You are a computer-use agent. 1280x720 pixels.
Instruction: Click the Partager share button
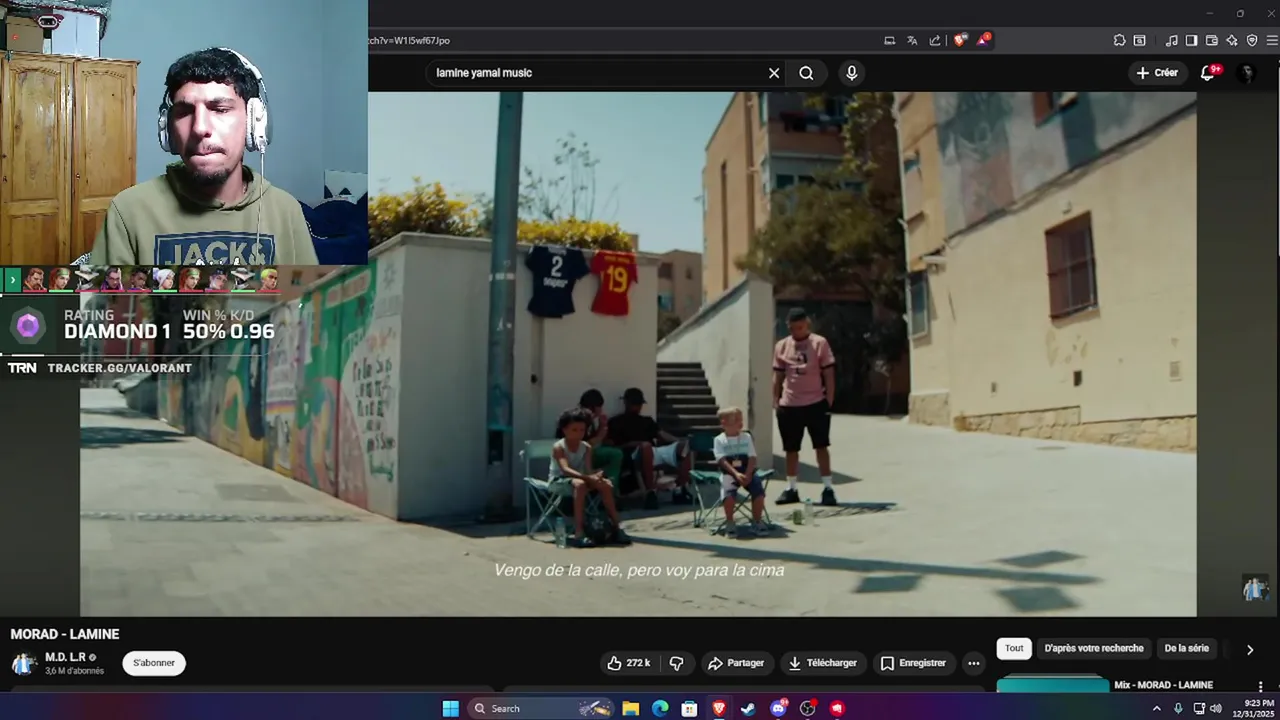pos(735,663)
